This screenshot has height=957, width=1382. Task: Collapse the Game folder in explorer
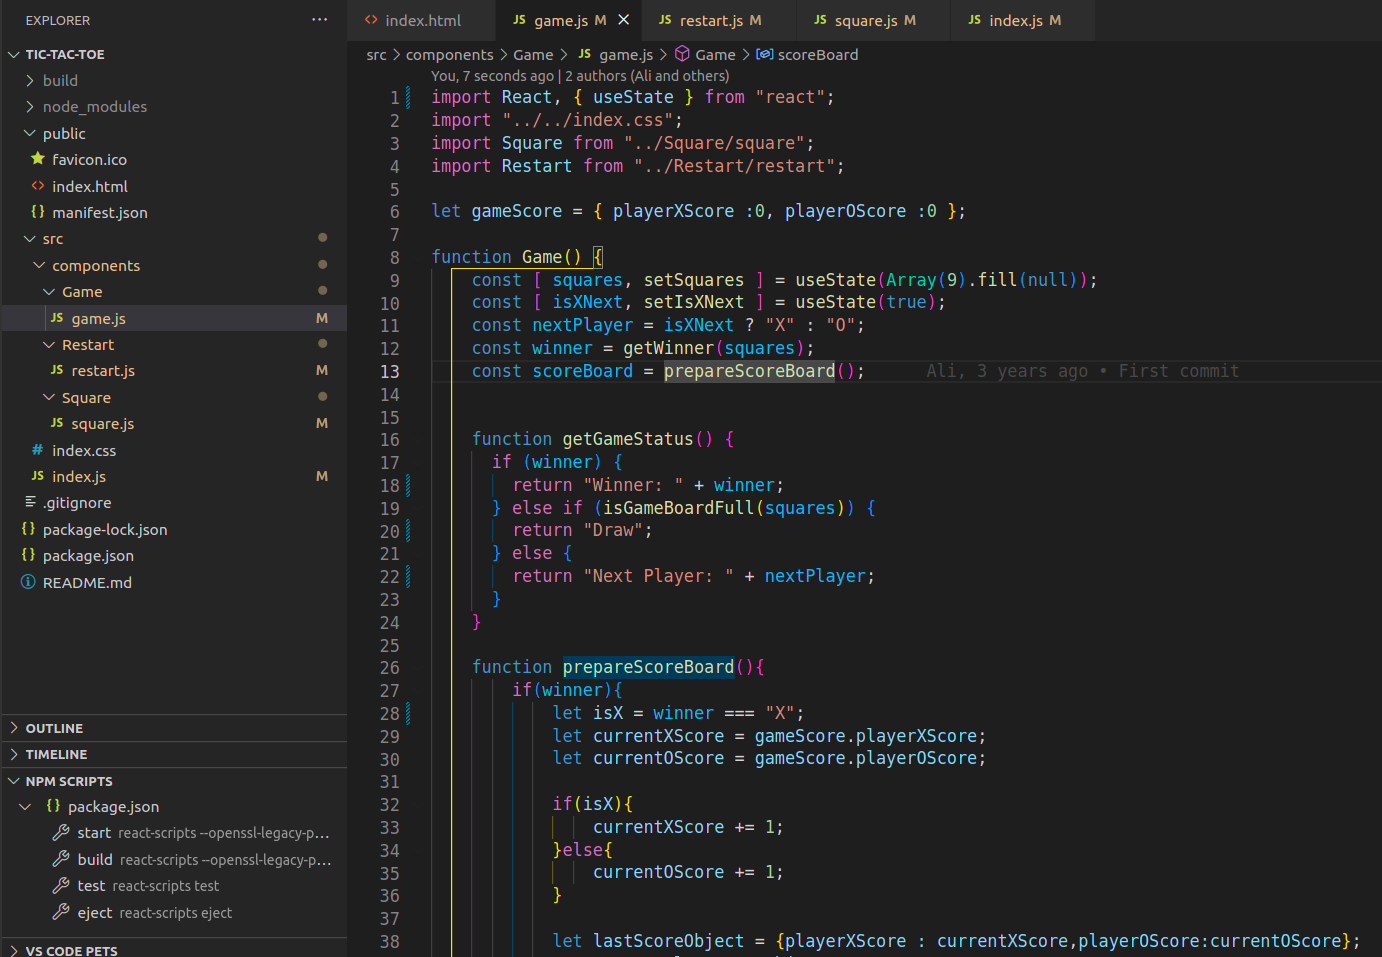click(49, 292)
